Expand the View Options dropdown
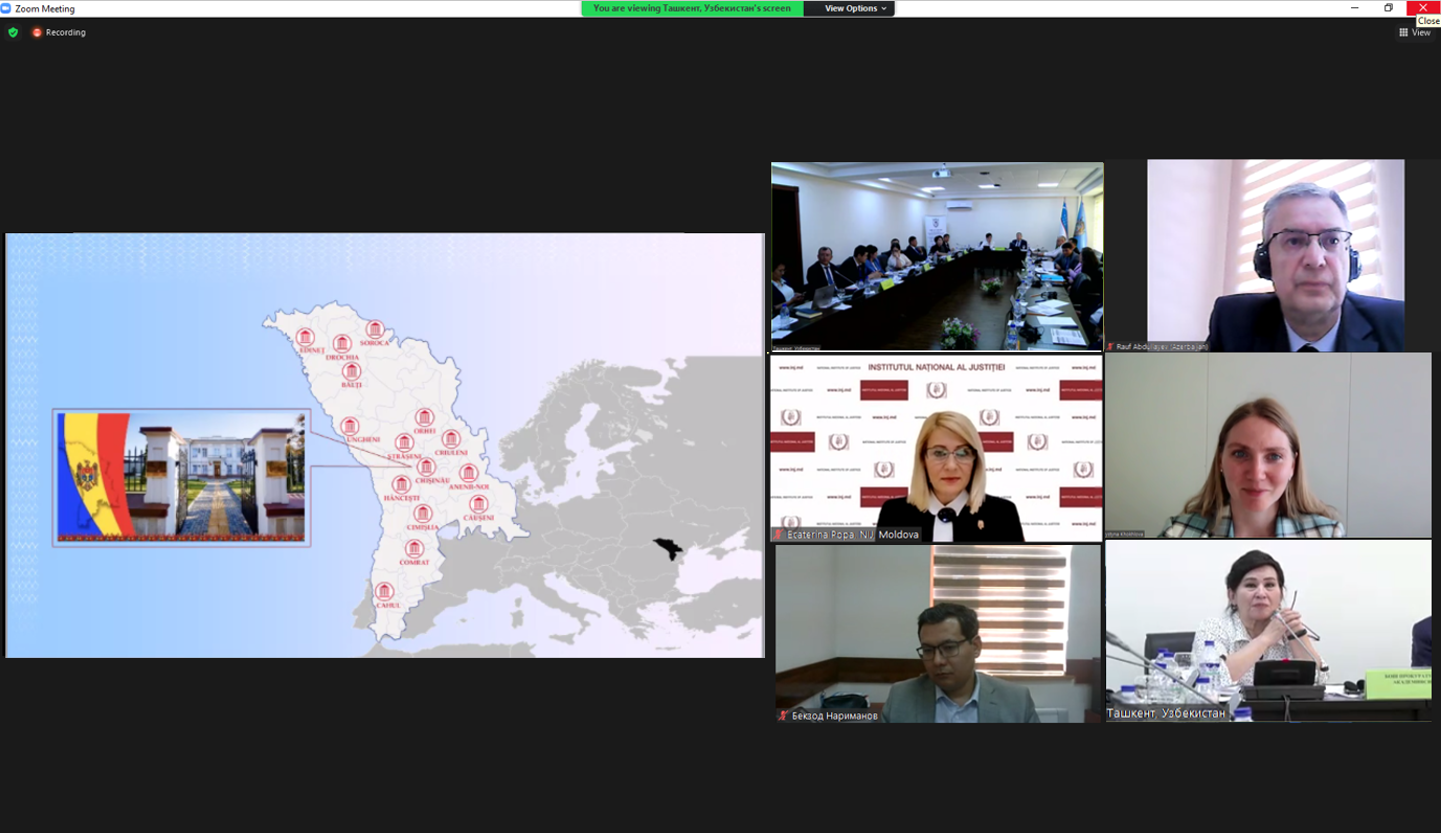The image size is (1441, 833). [855, 8]
